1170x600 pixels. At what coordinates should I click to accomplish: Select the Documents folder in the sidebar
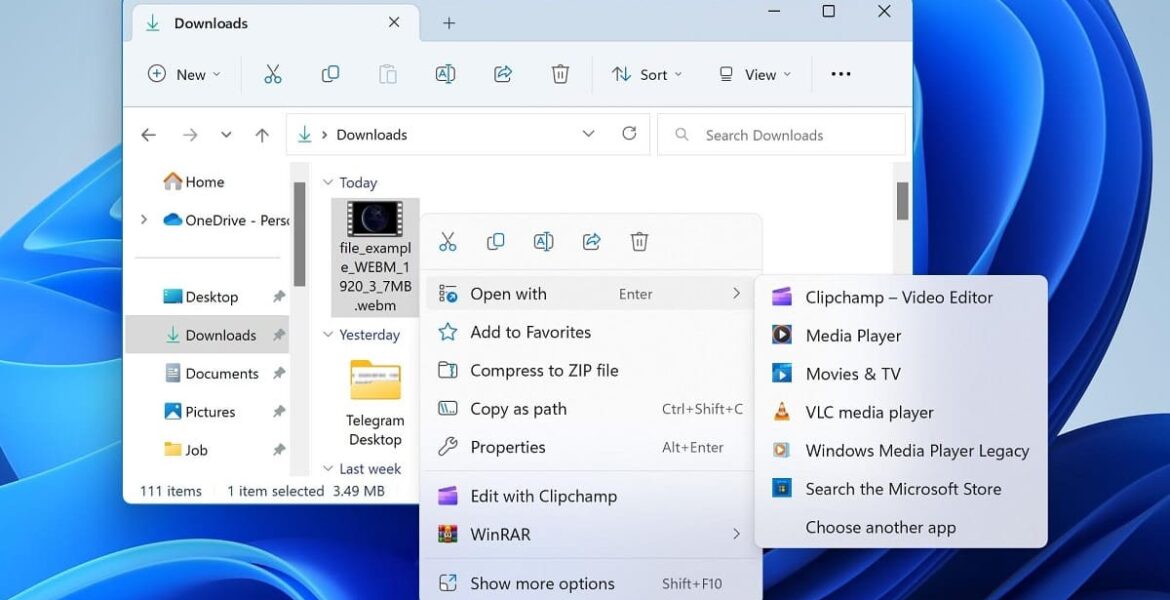221,373
